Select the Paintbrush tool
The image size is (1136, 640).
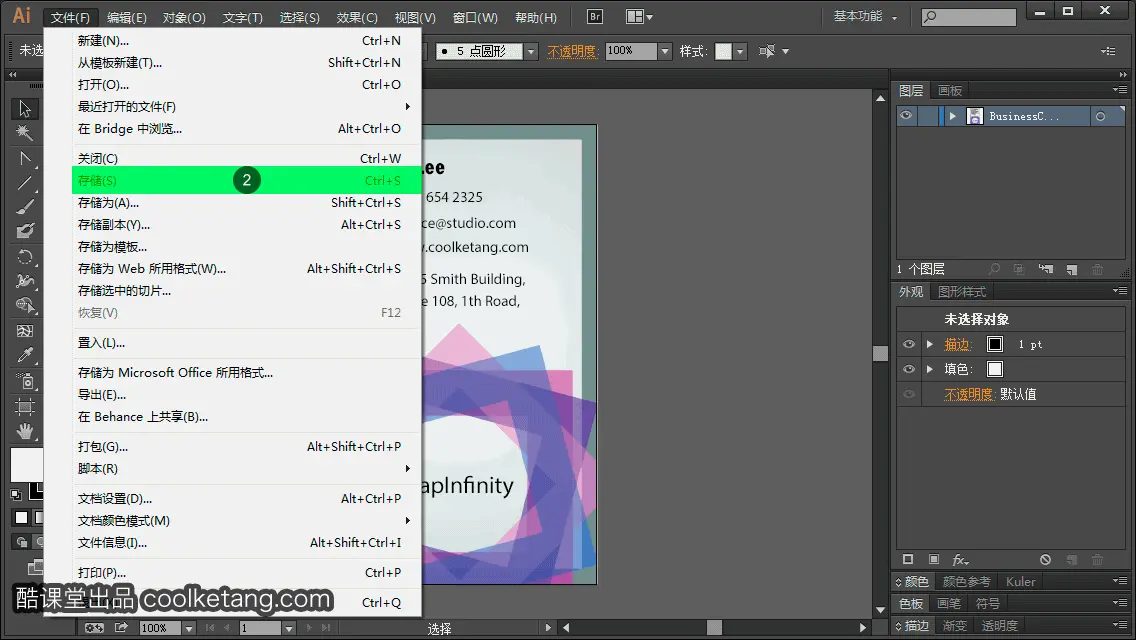coord(25,207)
